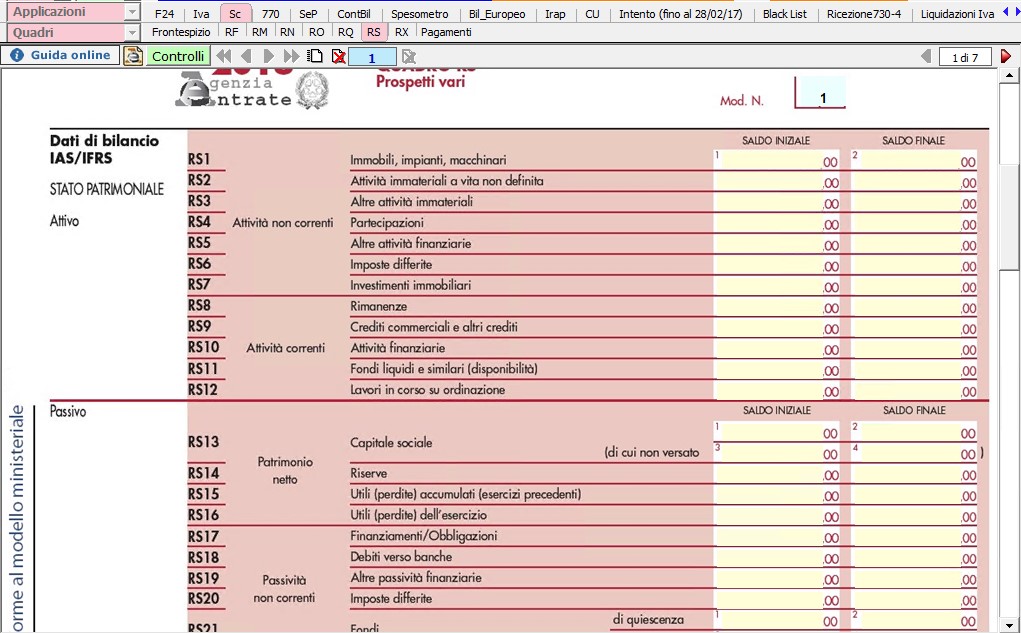
Task: Go to previous page arrow beside '1 di 7'
Action: point(926,57)
